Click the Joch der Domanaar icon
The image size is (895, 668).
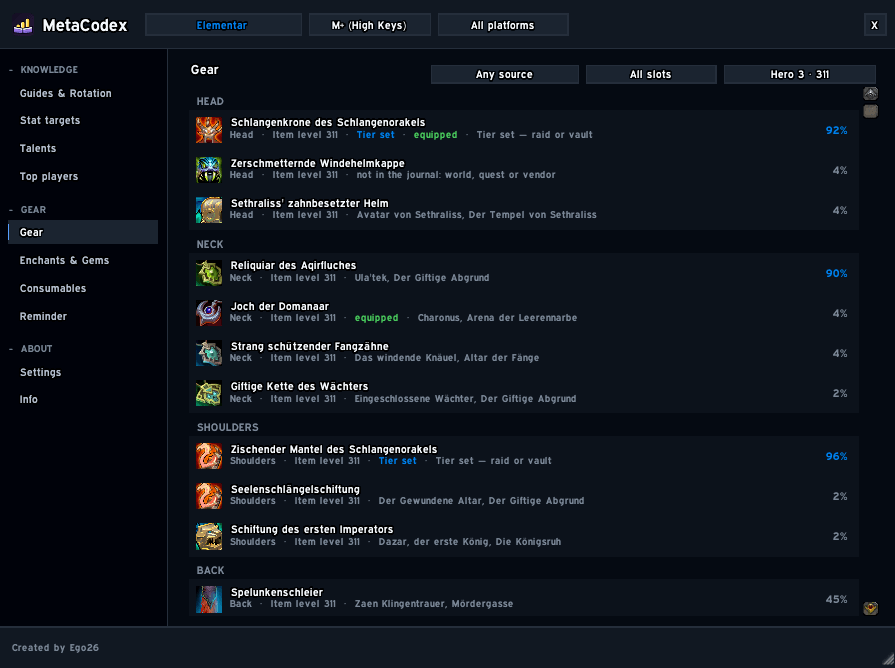click(x=209, y=313)
